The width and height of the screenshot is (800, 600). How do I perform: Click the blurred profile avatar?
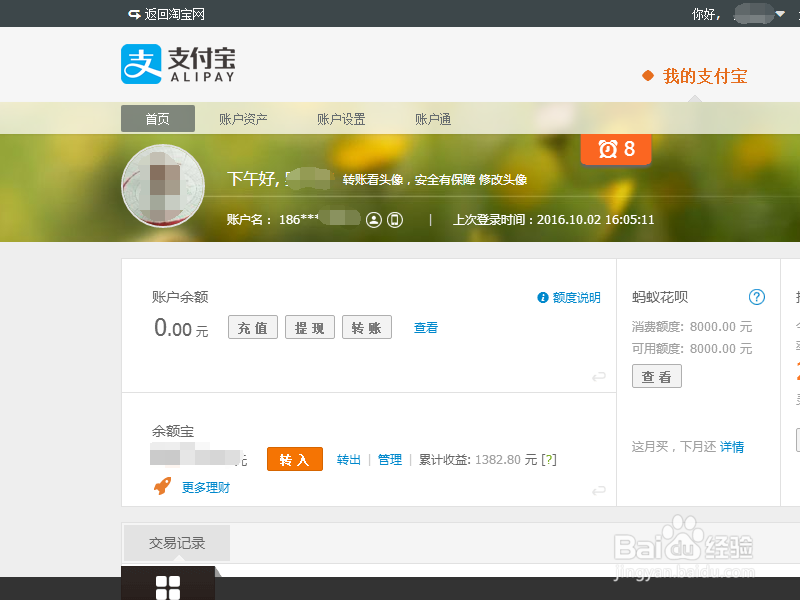[163, 186]
